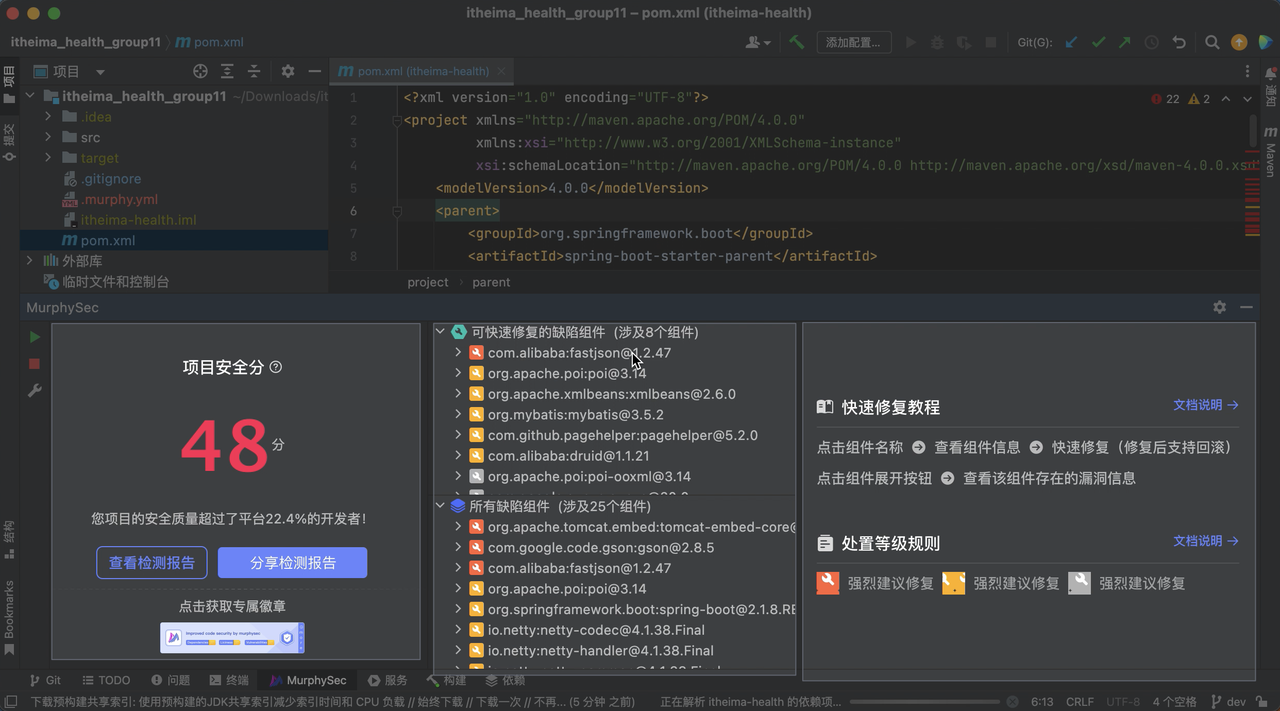
Task: Click the Git rollback undo icon
Action: 1179,42
